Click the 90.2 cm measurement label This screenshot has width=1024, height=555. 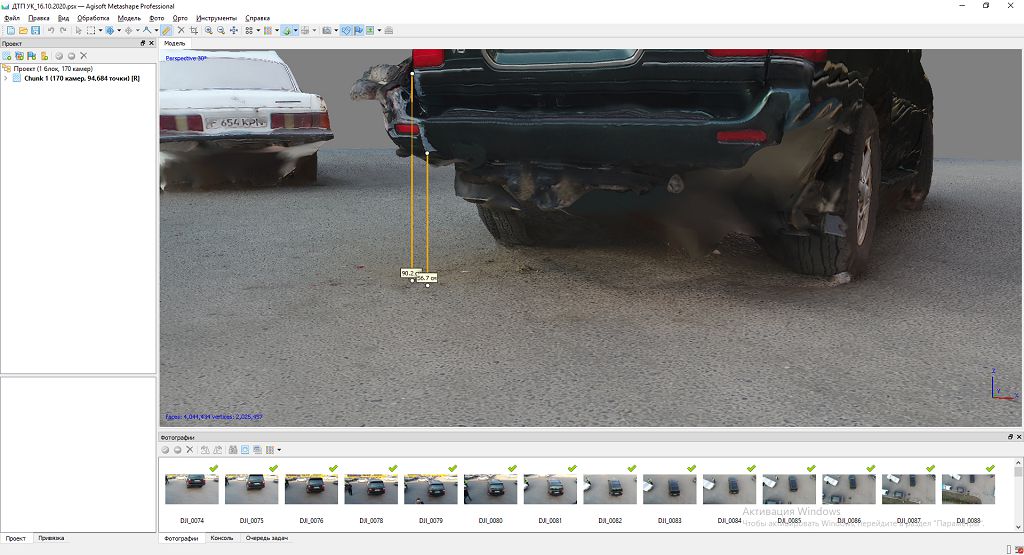[407, 273]
